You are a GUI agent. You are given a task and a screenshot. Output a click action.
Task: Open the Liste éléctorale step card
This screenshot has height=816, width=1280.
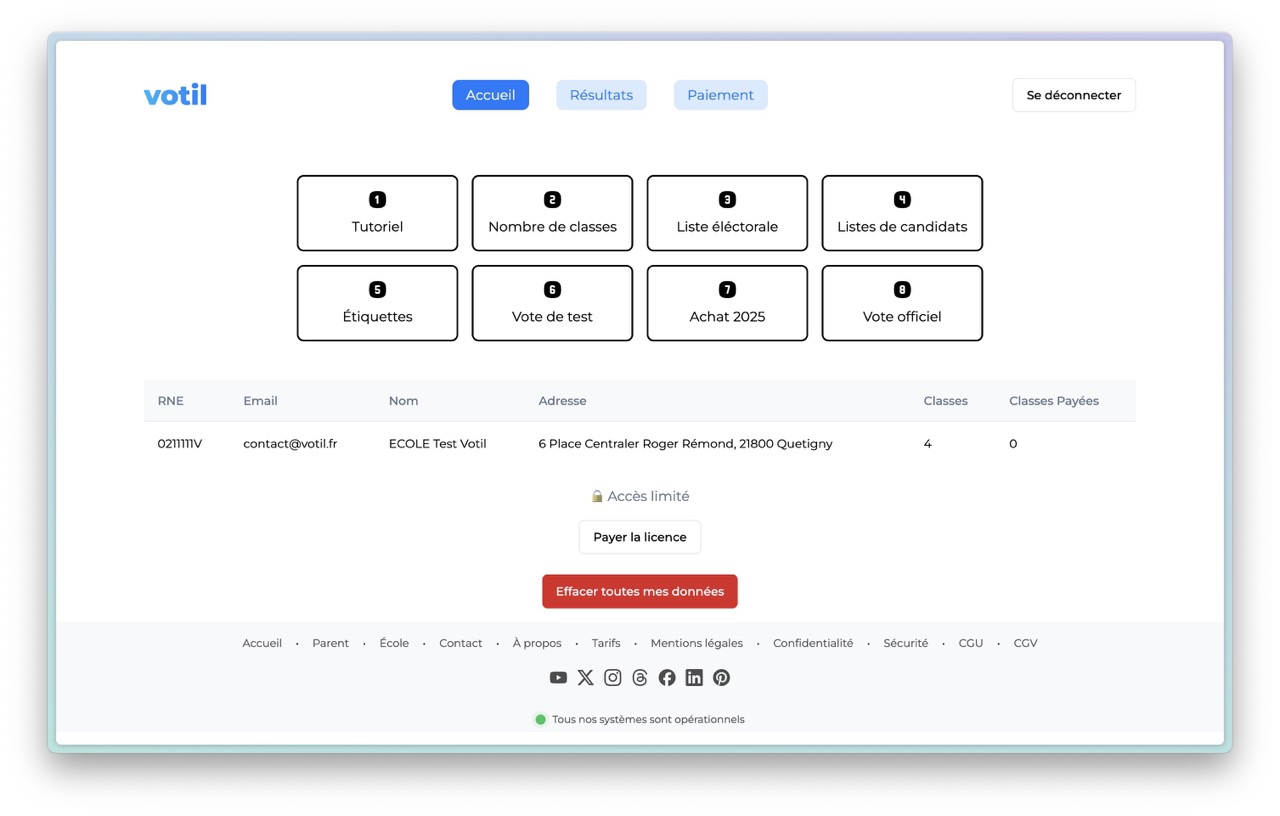pyautogui.click(x=727, y=213)
